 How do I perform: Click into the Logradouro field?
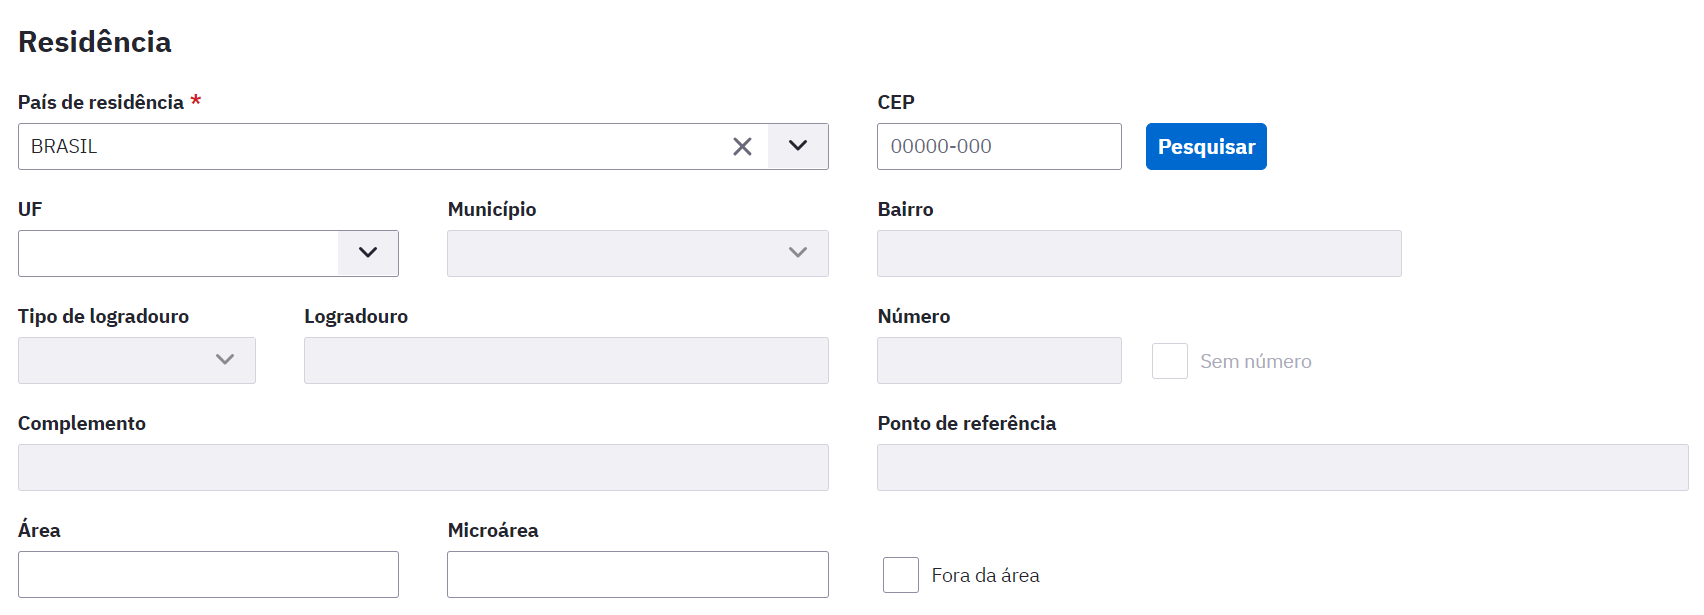[x=566, y=360]
